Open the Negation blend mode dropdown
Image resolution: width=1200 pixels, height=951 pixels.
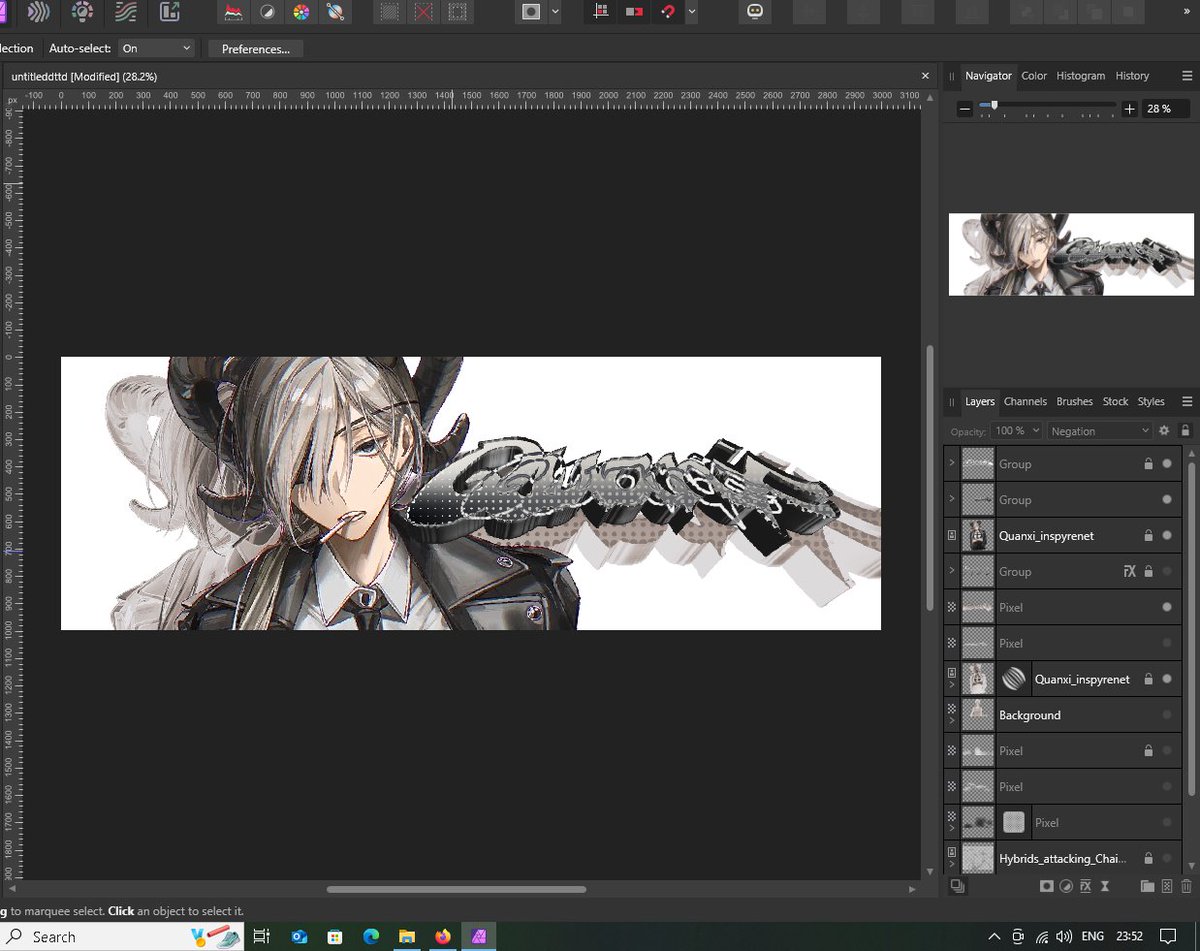[1100, 431]
